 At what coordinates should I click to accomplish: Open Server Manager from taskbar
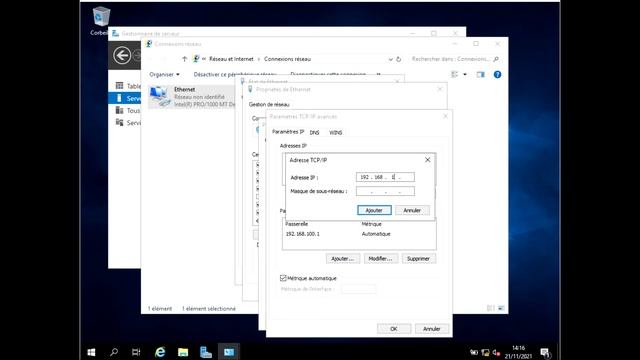point(206,352)
